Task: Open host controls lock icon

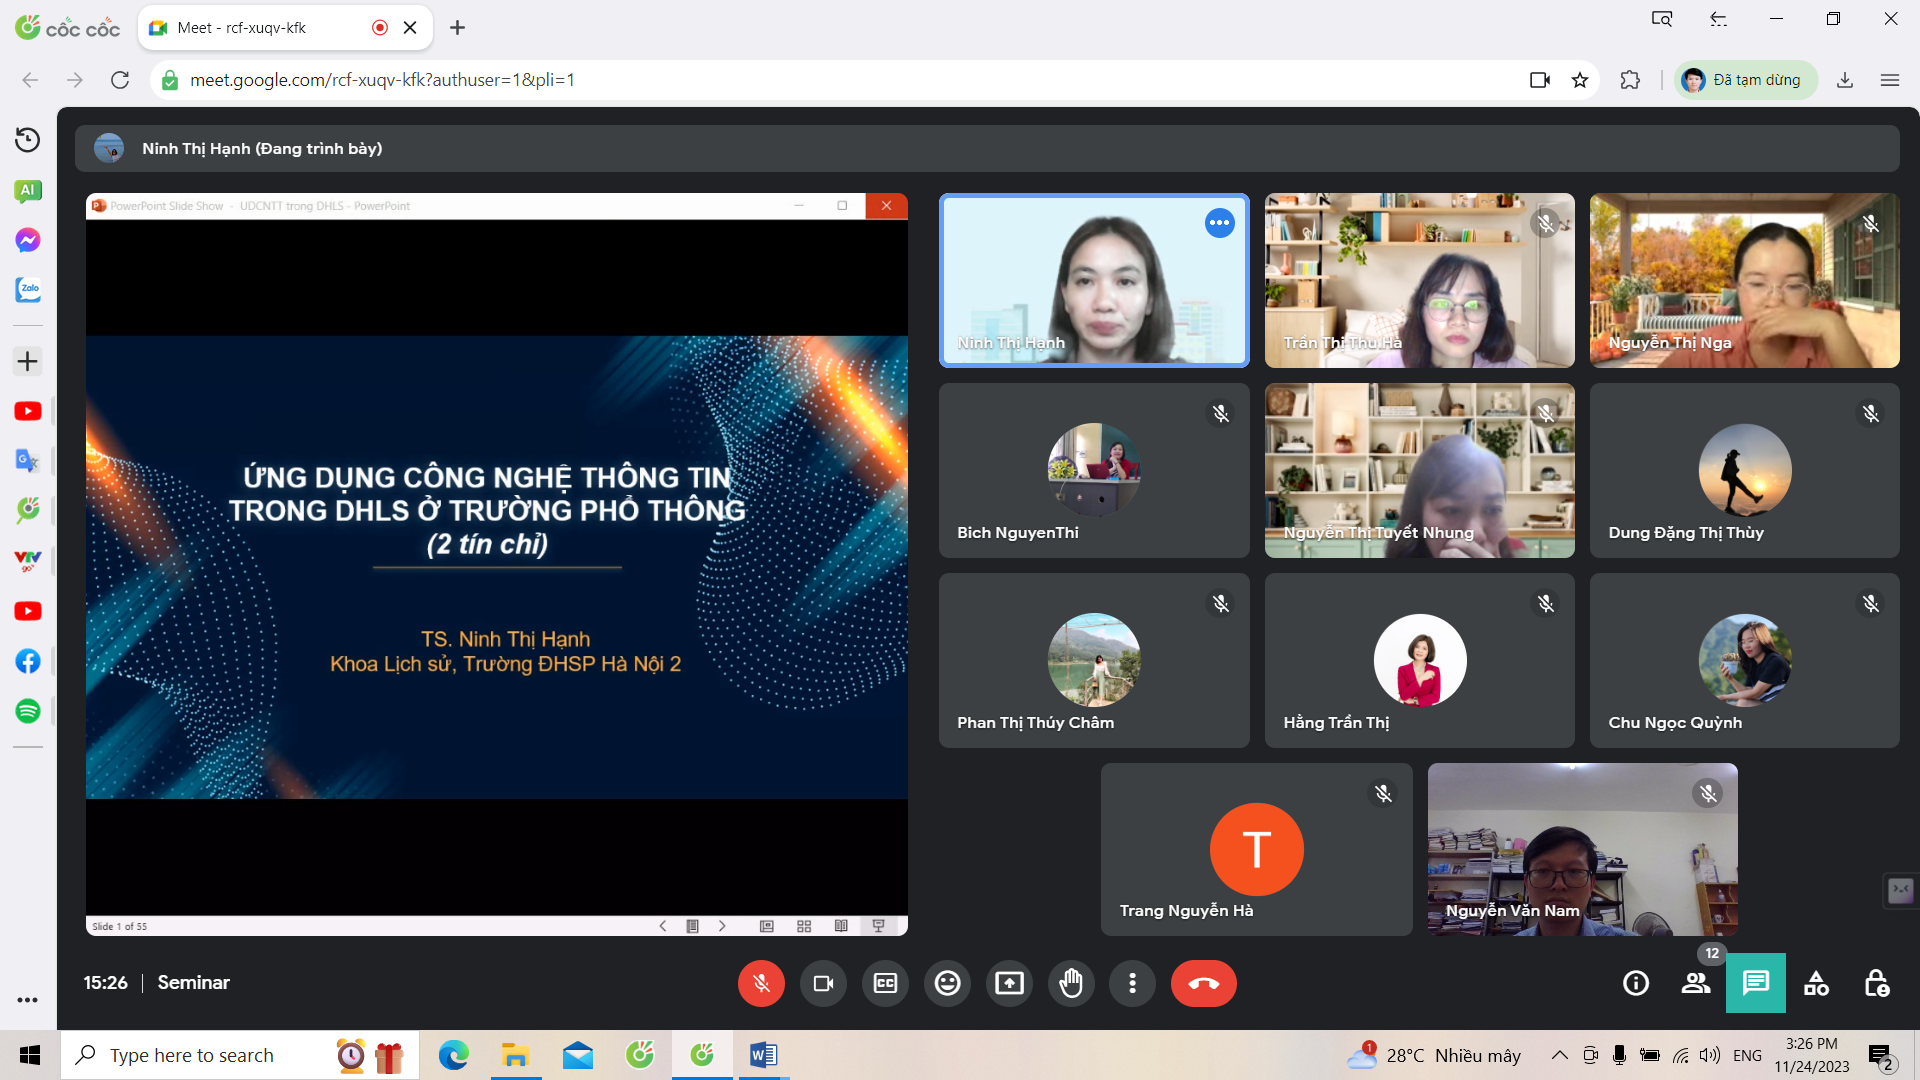Action: coord(1877,984)
